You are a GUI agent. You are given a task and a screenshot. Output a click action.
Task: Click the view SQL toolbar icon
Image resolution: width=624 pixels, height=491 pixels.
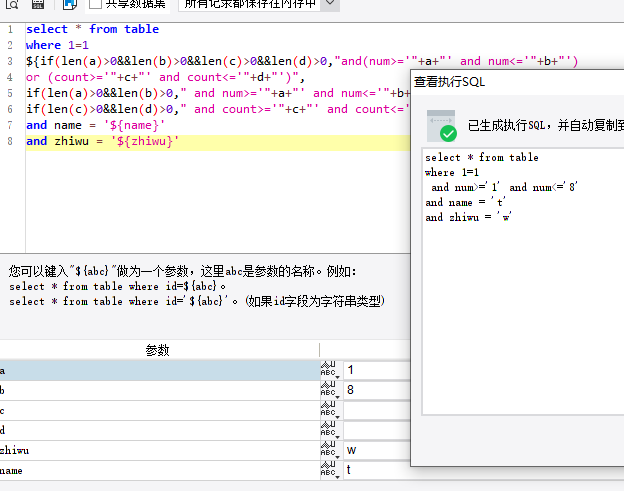(38, 4)
